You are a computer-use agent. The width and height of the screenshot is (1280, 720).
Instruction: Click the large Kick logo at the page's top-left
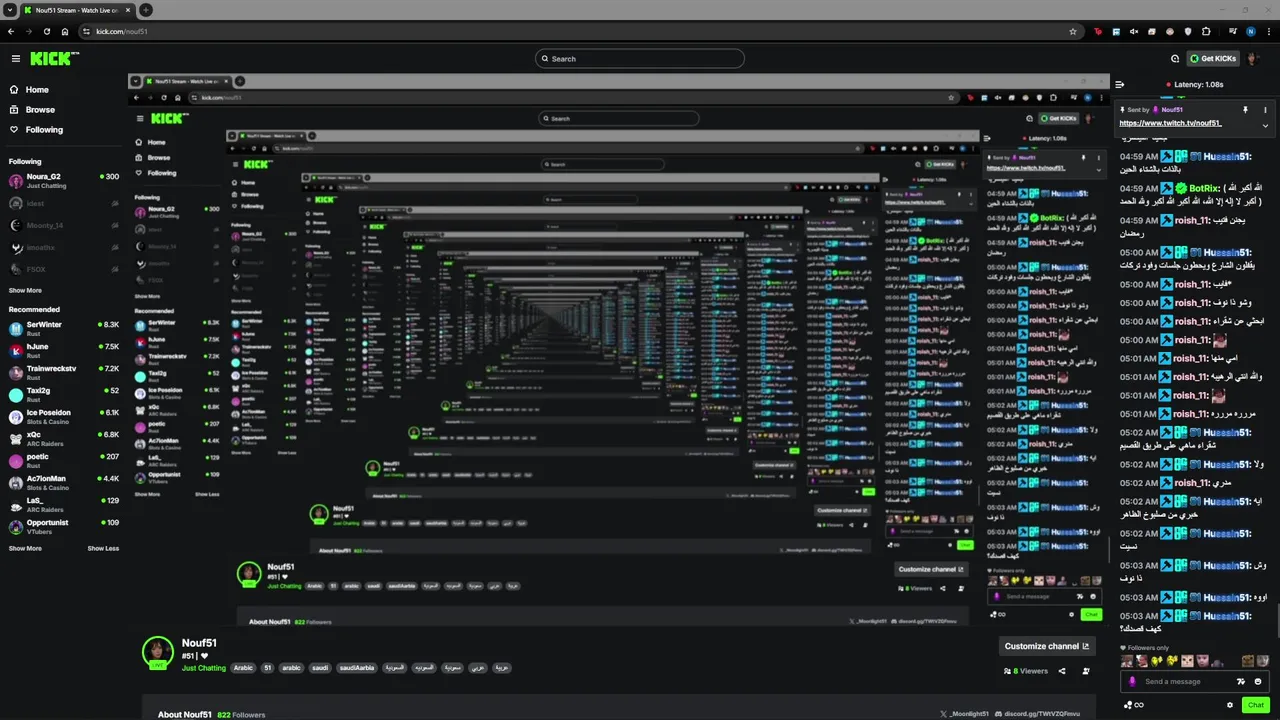(54, 59)
